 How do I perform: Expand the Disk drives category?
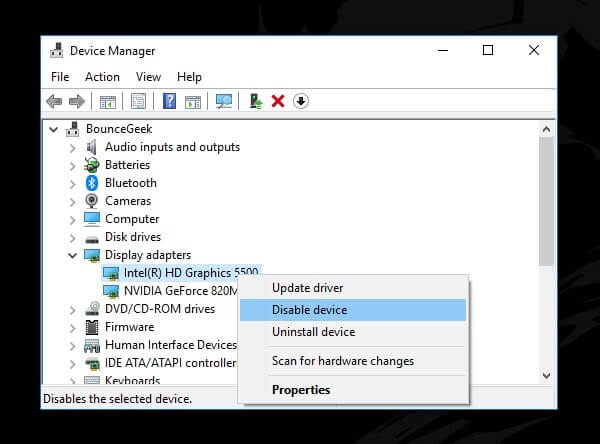(x=73, y=238)
